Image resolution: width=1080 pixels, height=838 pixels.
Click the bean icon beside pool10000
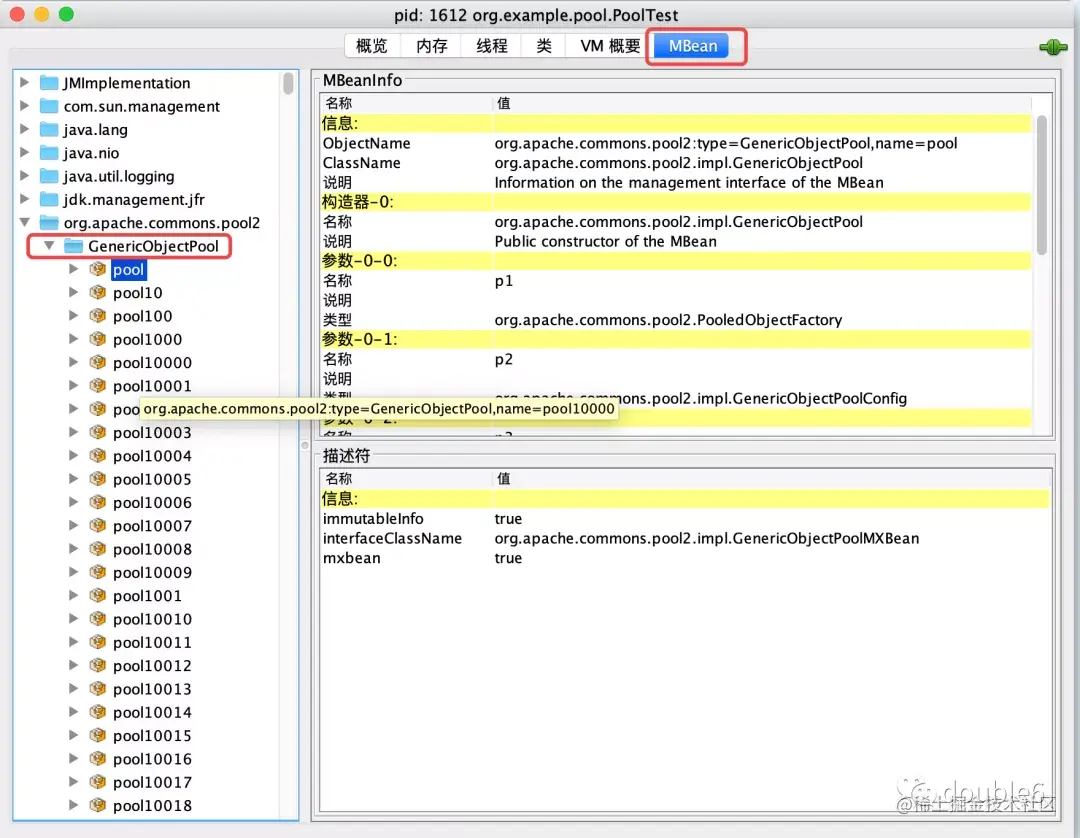pos(98,362)
